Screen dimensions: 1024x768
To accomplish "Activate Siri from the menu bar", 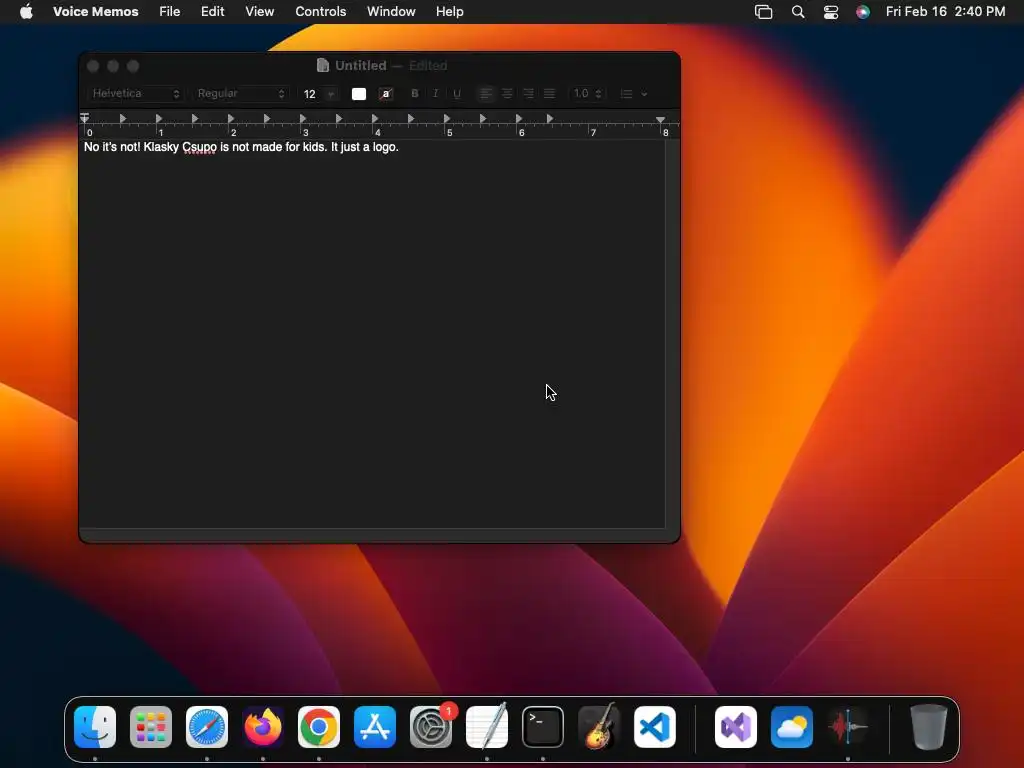I will (863, 12).
